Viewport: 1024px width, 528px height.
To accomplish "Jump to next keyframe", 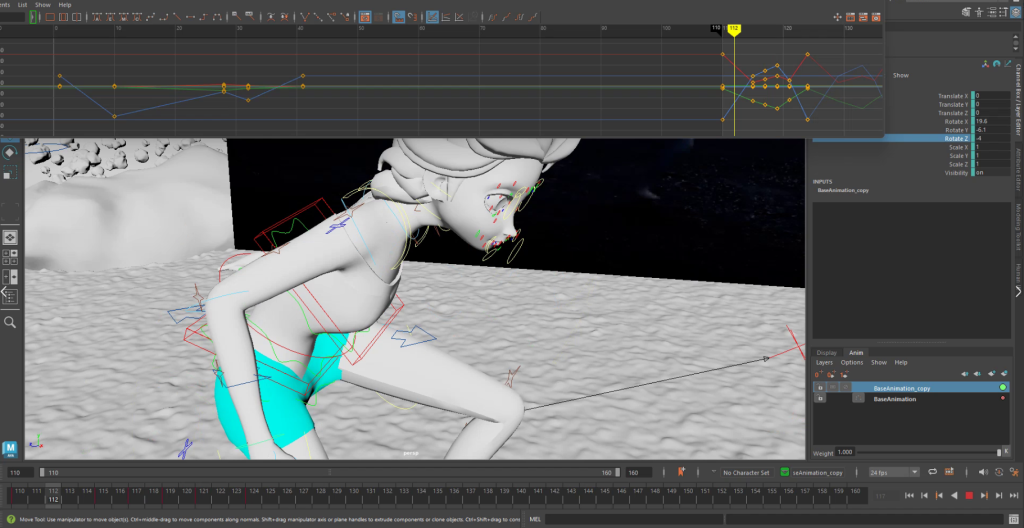I will [x=984, y=495].
